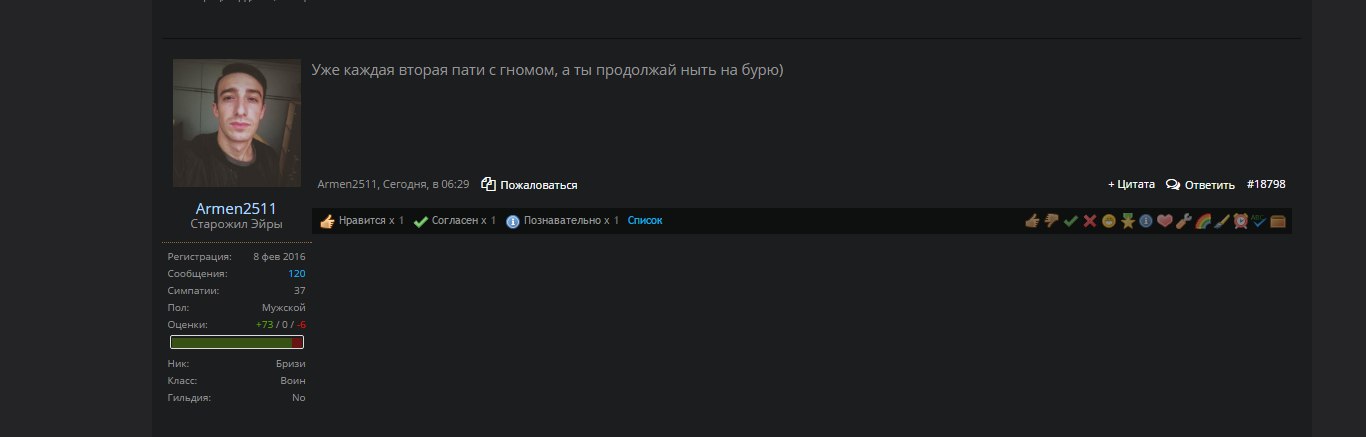Open Armen2511 profile avatar image
Image resolution: width=1366 pixels, height=437 pixels.
237,123
